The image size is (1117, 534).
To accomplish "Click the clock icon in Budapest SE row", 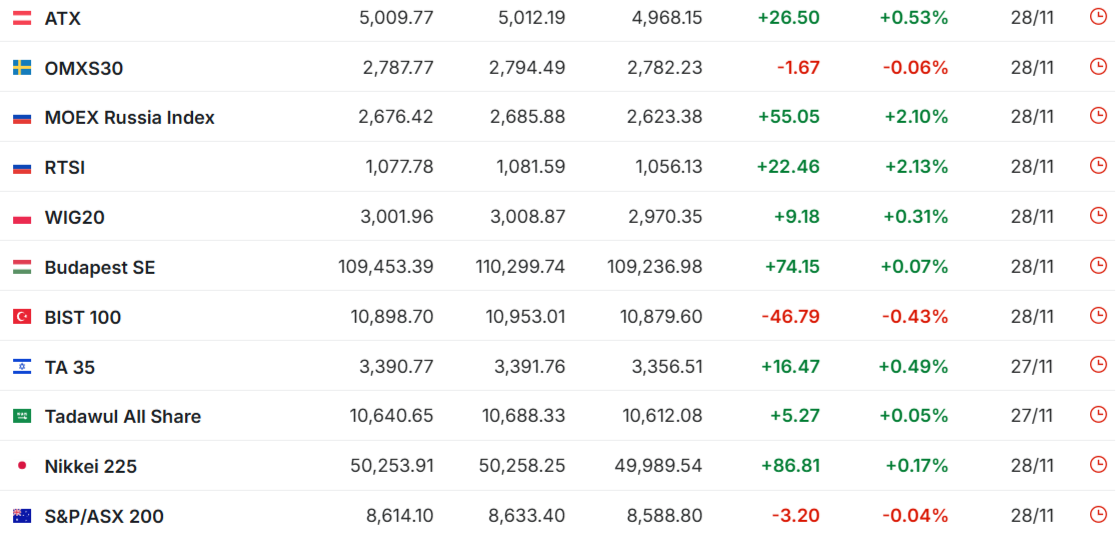I will click(x=1098, y=266).
